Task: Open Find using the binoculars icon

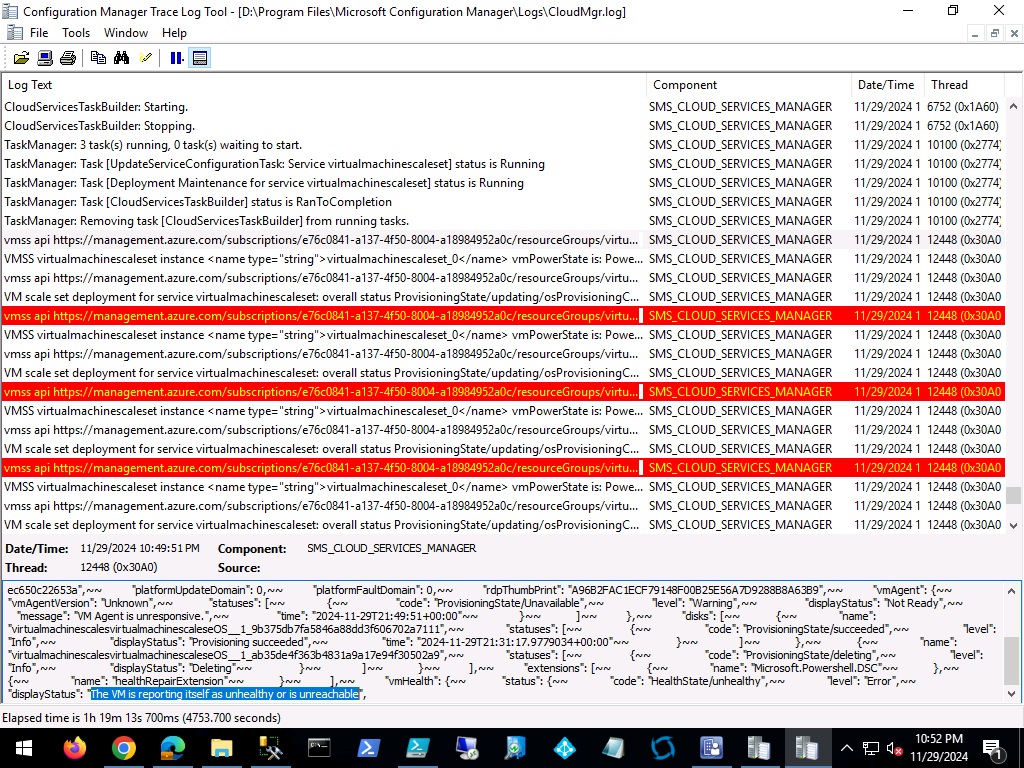Action: pos(121,58)
